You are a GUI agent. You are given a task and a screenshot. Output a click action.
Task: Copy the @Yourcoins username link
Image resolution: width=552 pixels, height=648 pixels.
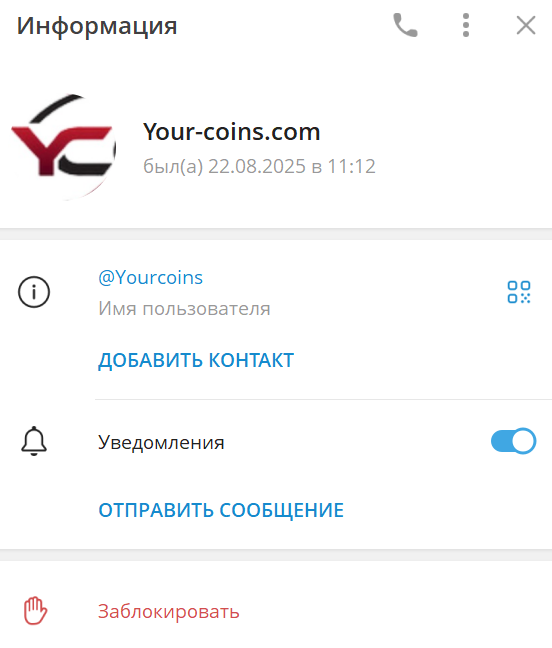click(150, 277)
